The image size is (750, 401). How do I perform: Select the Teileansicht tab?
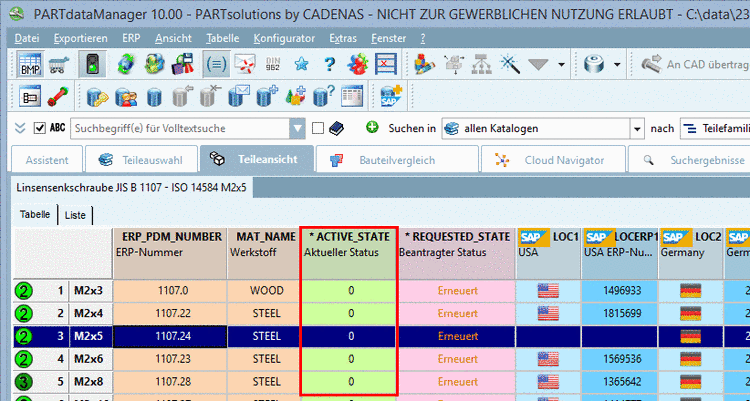pos(257,159)
